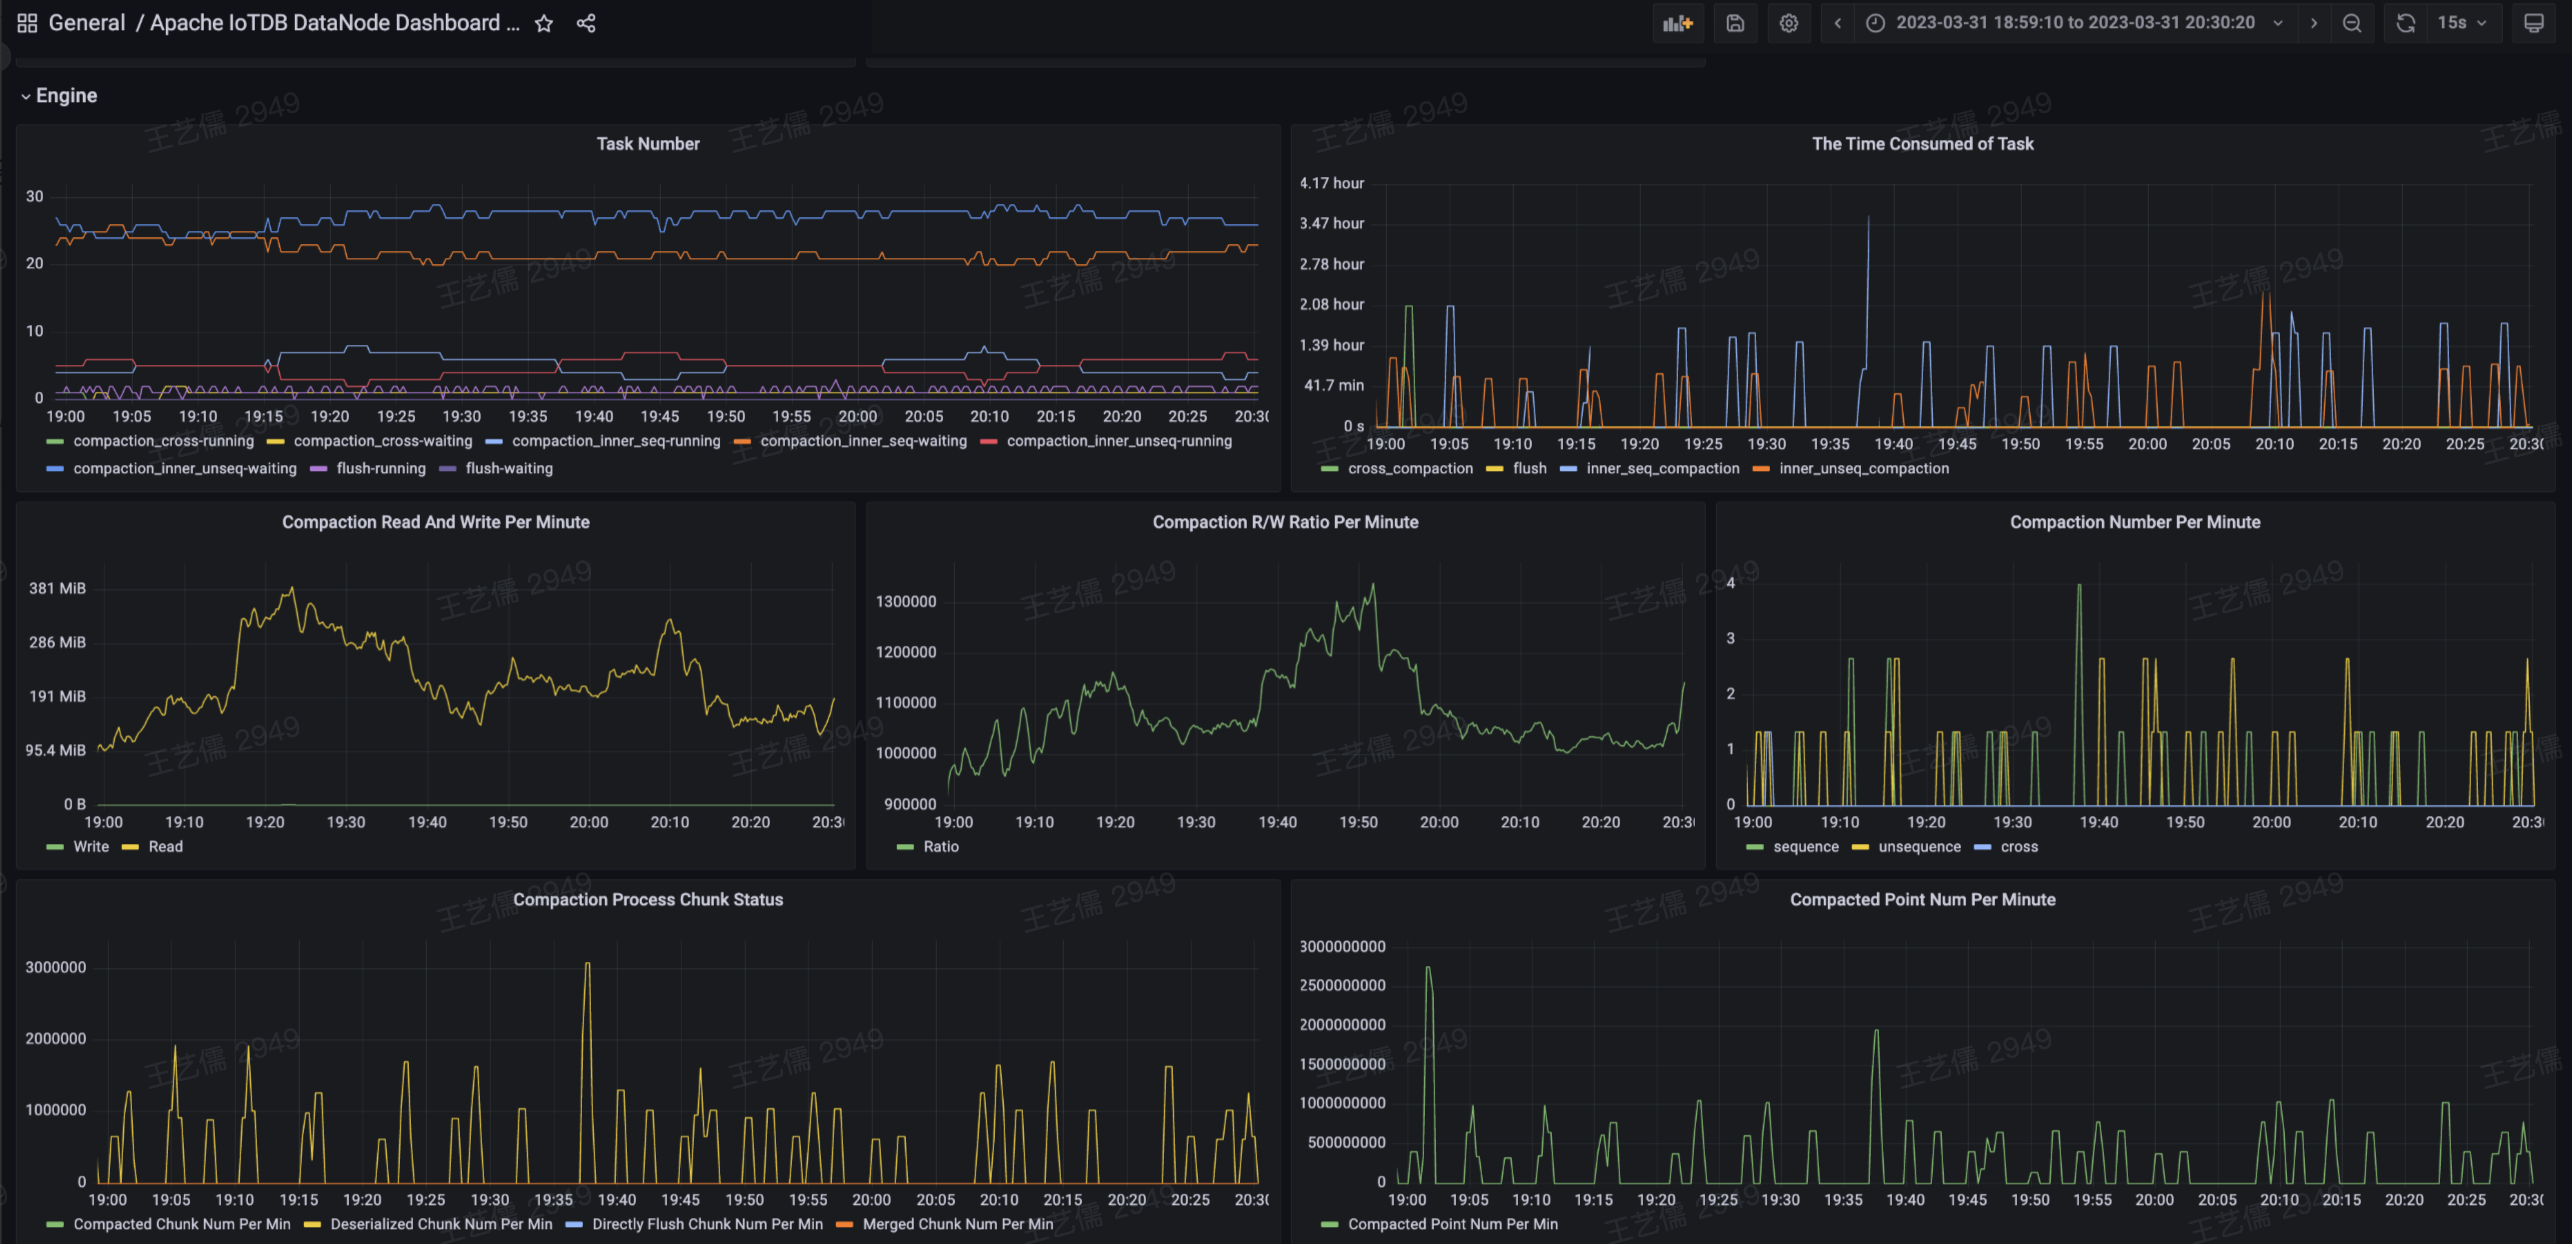Toggle the unsequence series legend entry

(x=1918, y=846)
